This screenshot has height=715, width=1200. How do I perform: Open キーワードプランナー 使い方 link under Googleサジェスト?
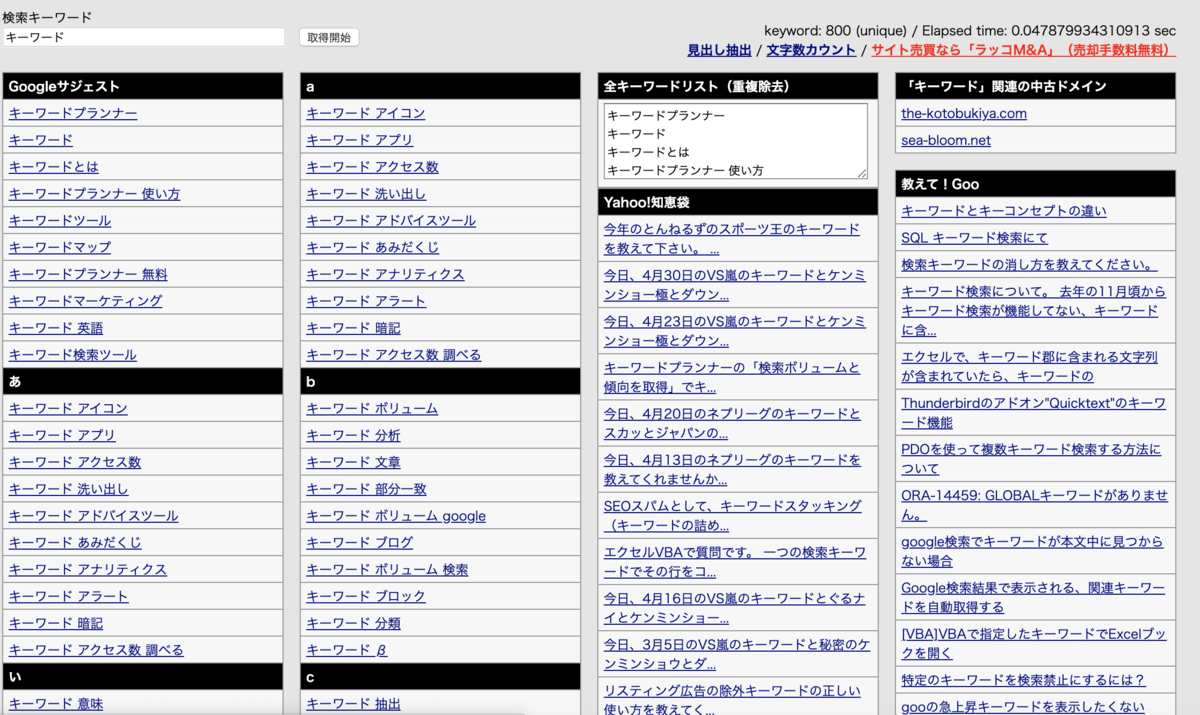tap(94, 194)
